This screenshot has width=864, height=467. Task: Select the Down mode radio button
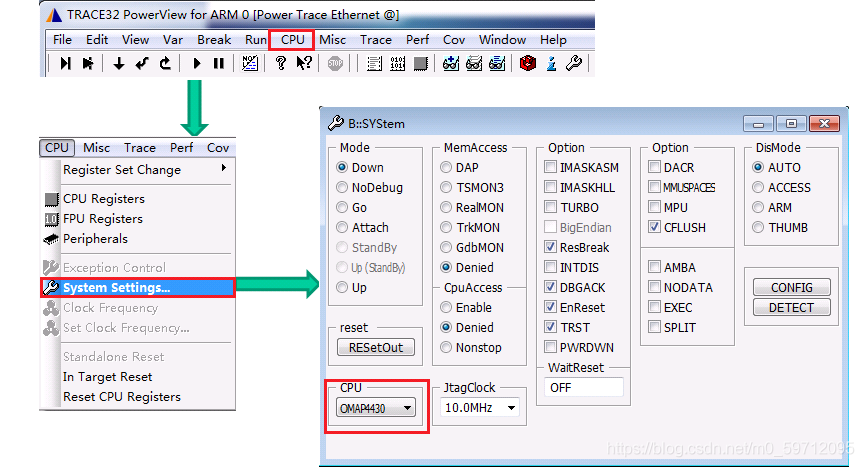click(x=342, y=167)
